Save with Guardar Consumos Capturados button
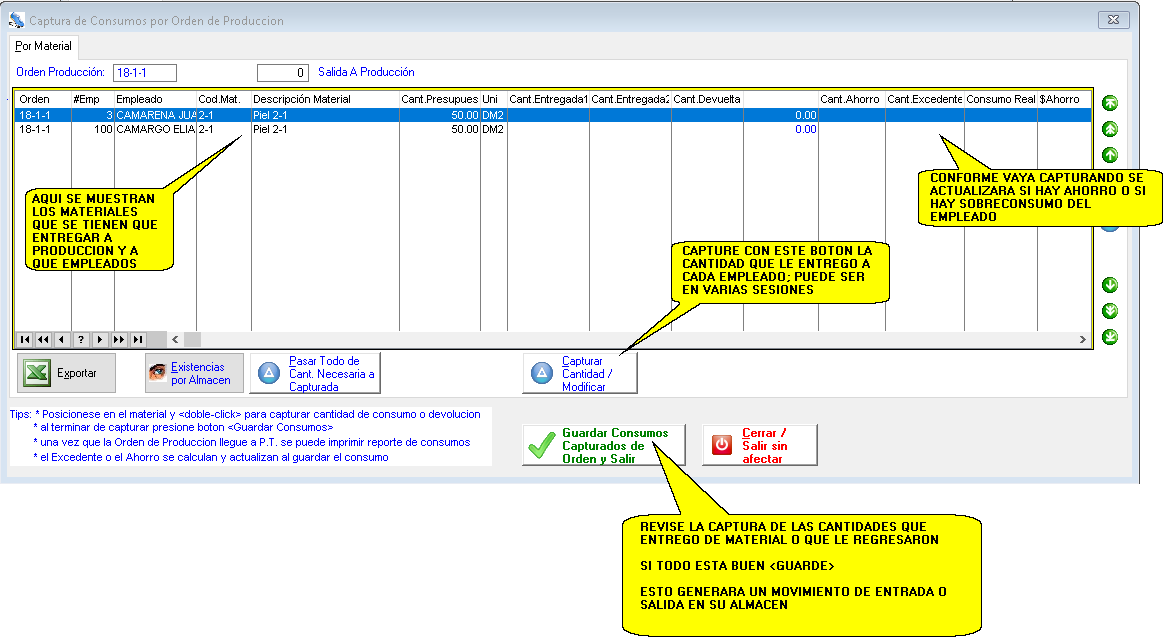The image size is (1164, 638). click(x=603, y=446)
